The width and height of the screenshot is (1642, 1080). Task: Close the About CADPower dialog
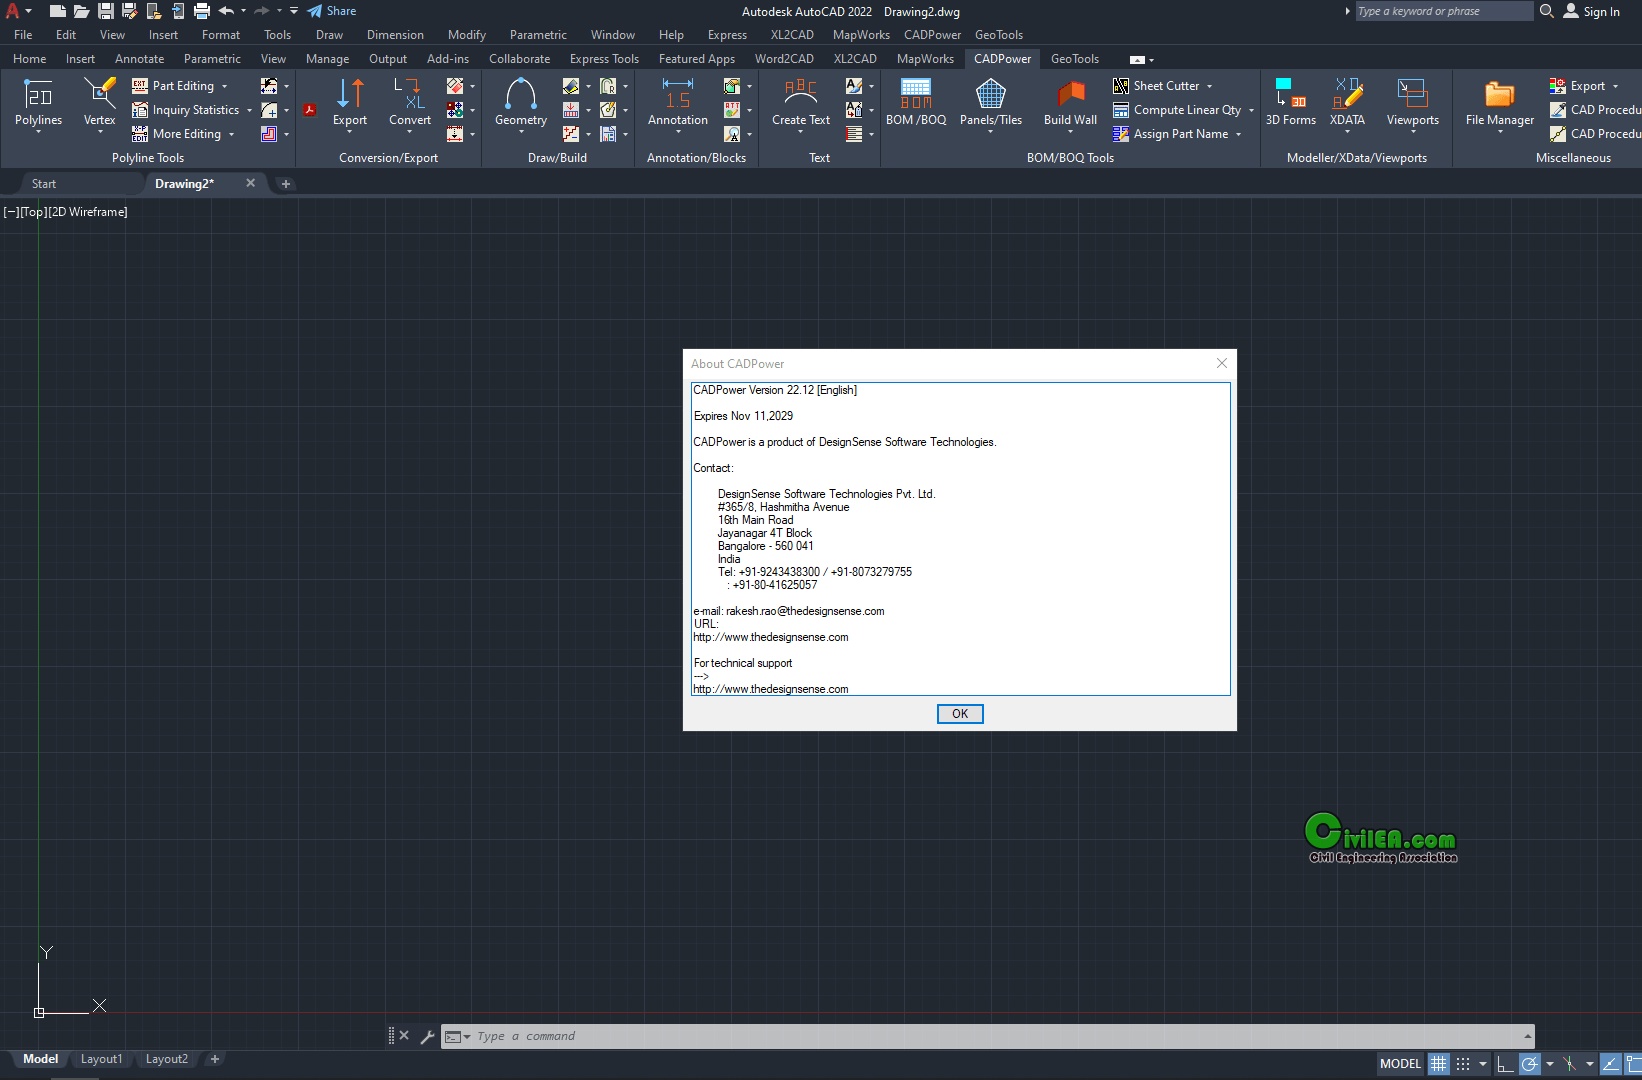[1221, 363]
